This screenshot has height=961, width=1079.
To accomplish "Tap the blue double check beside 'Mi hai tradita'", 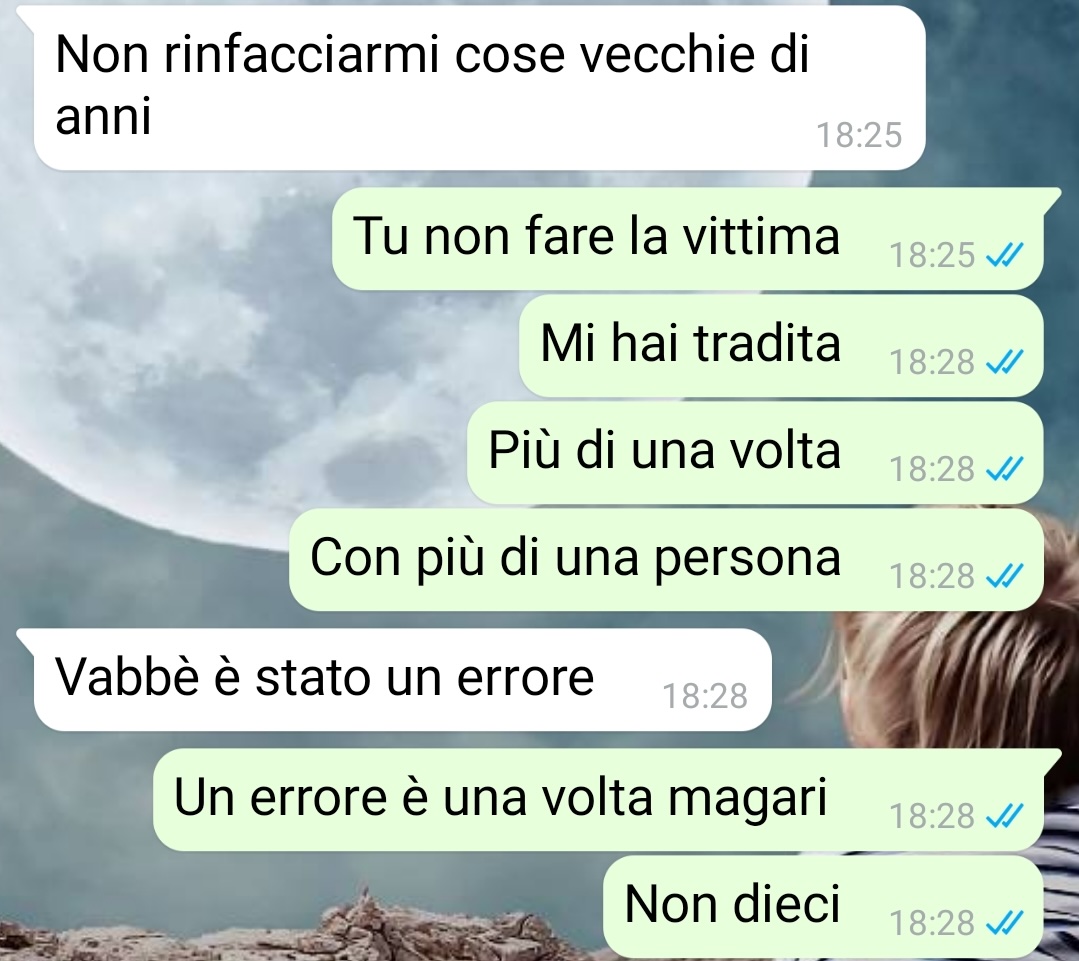I will click(1005, 362).
